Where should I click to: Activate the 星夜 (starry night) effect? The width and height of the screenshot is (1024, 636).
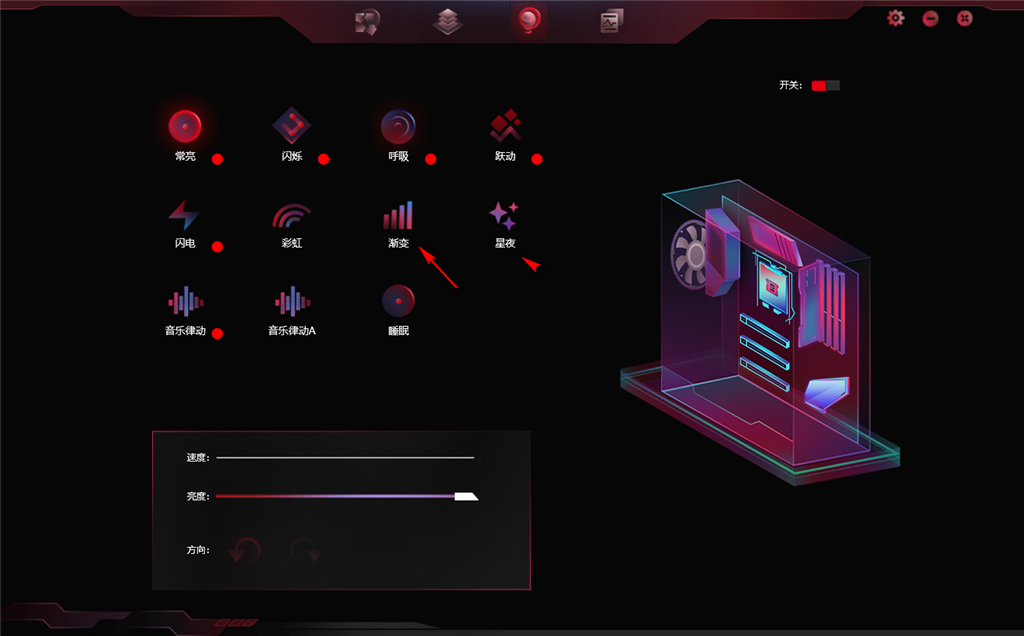tap(506, 212)
